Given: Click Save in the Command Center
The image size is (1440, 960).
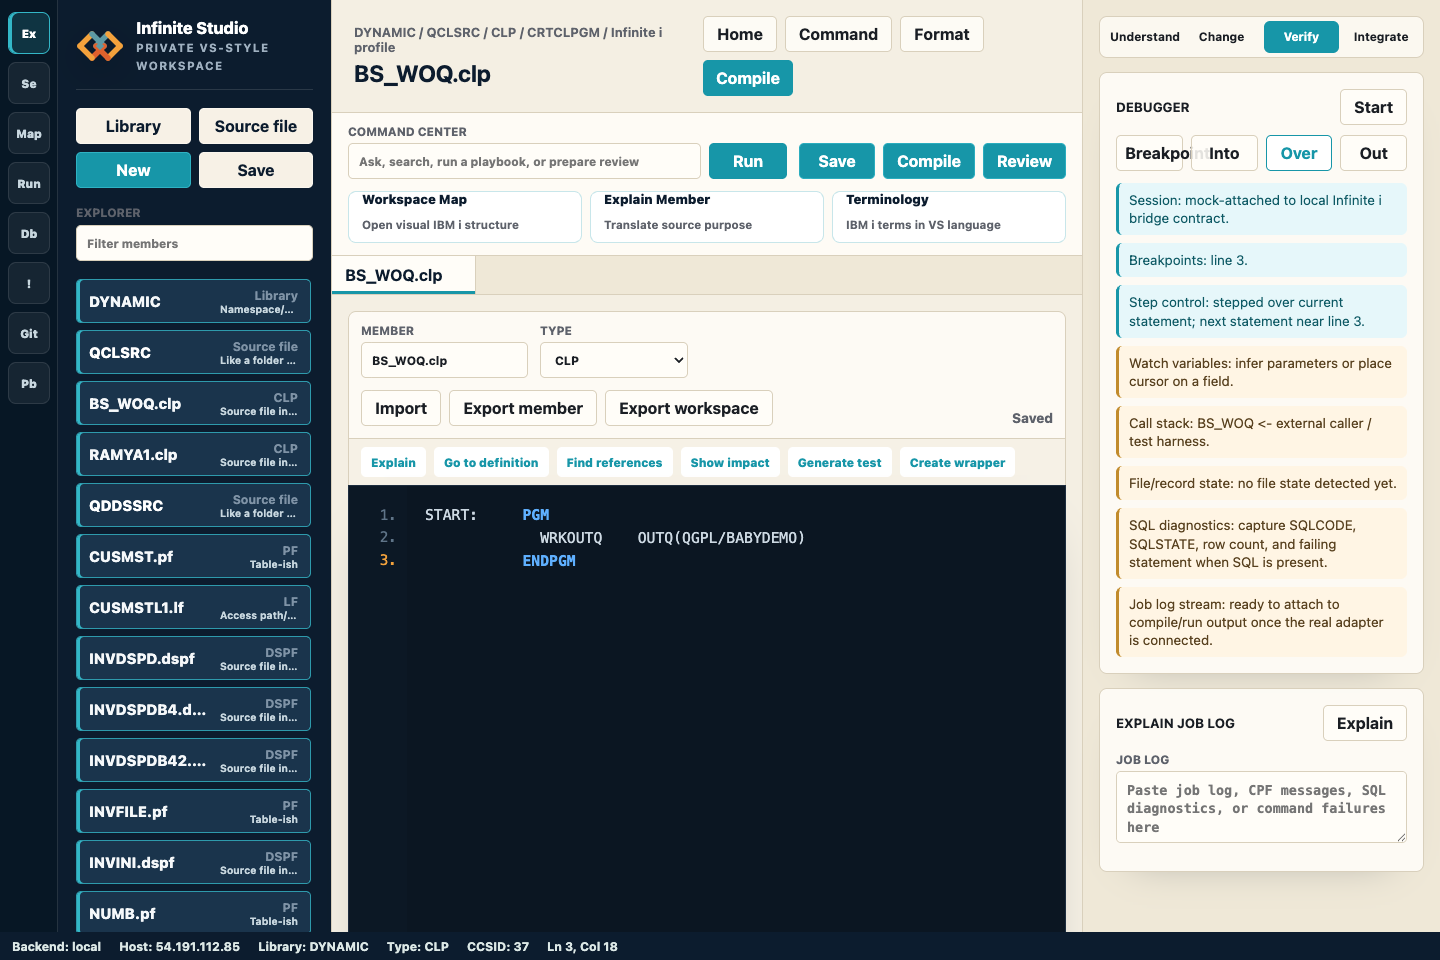Looking at the screenshot, I should coord(837,161).
